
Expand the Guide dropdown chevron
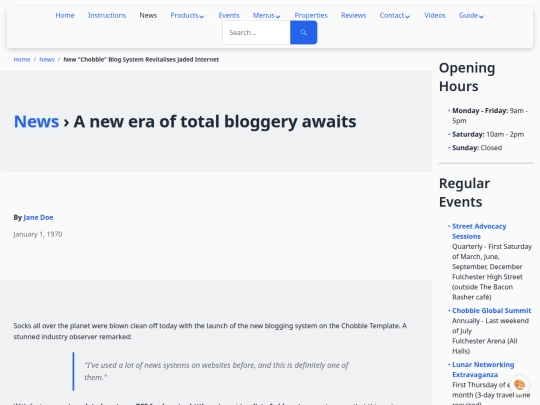pos(481,16)
